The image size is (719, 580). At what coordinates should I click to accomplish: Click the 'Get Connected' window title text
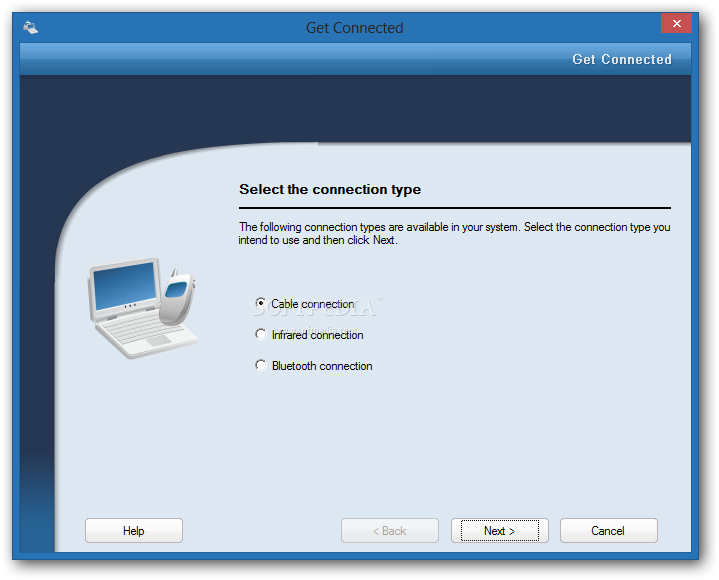click(x=354, y=28)
